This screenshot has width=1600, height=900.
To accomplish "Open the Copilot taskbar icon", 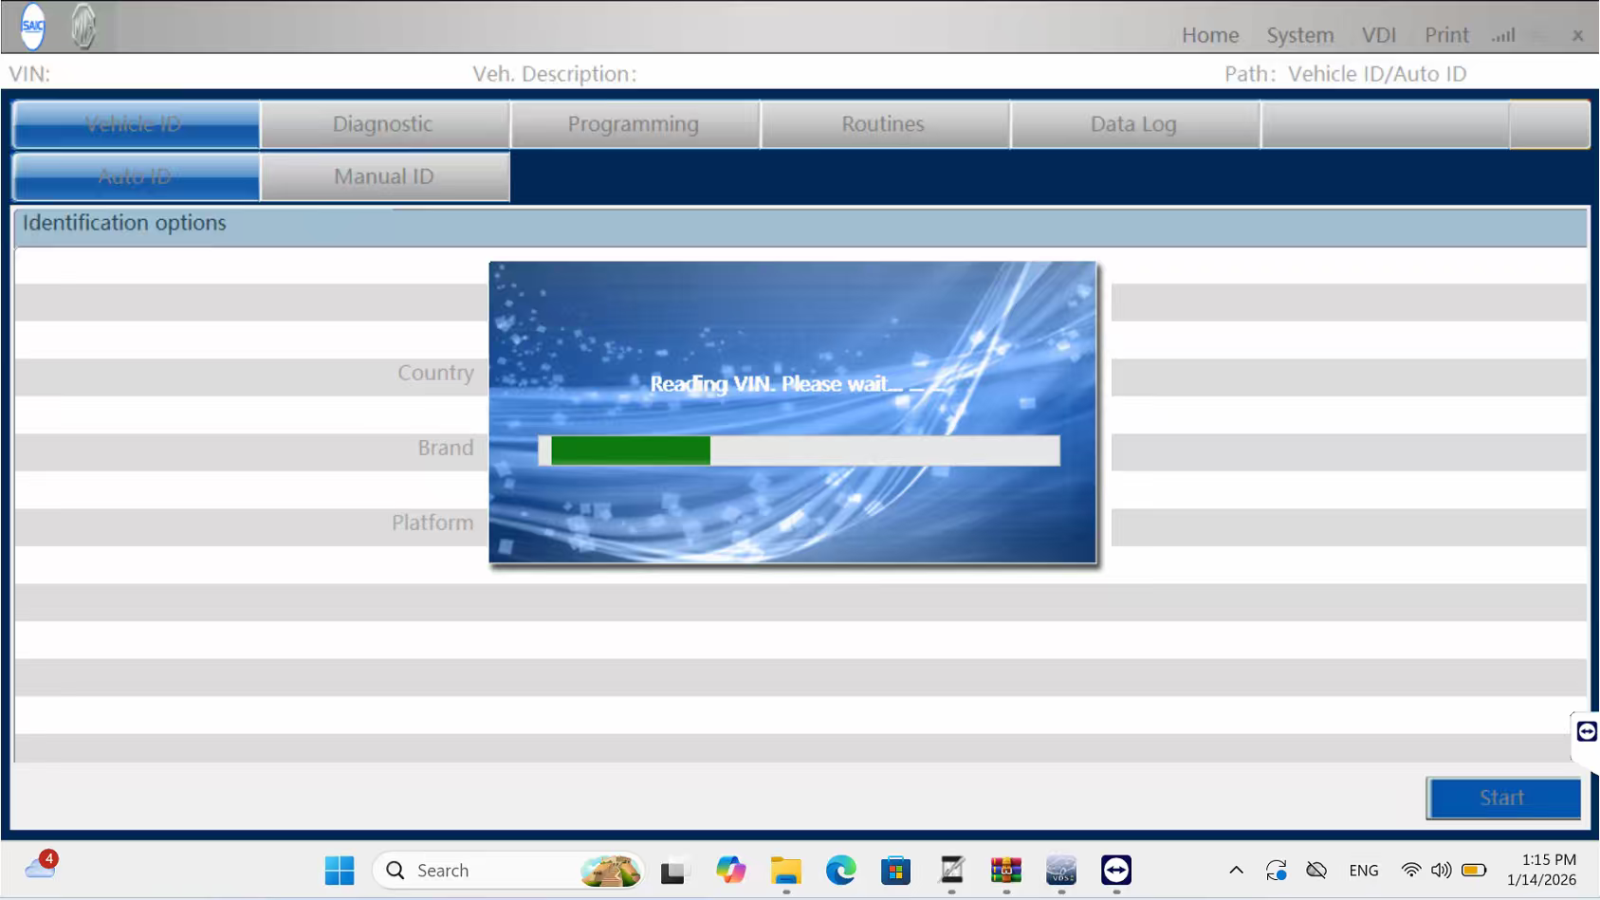I will click(731, 870).
